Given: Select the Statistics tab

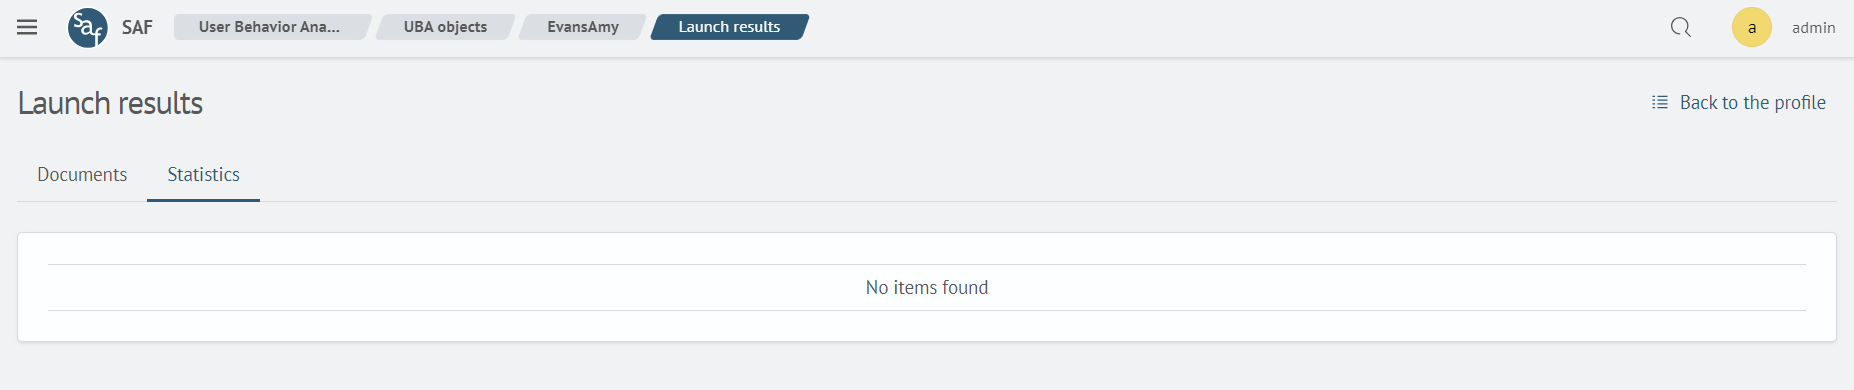Looking at the screenshot, I should (203, 175).
